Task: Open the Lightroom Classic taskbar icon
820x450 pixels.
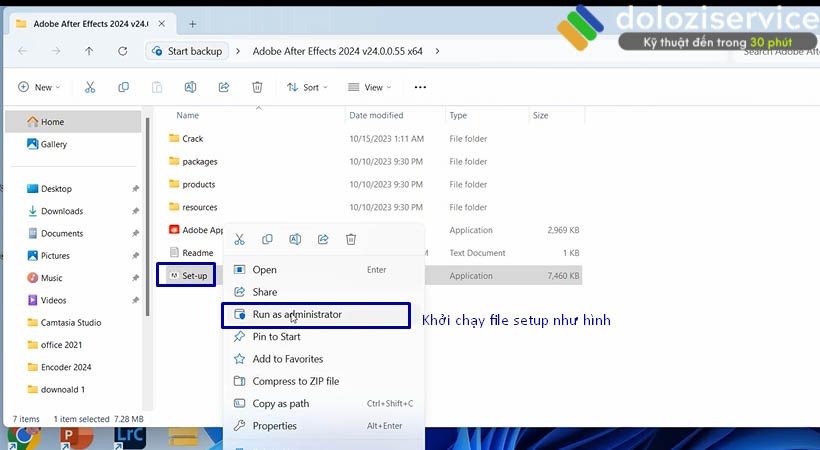Action: (x=129, y=437)
